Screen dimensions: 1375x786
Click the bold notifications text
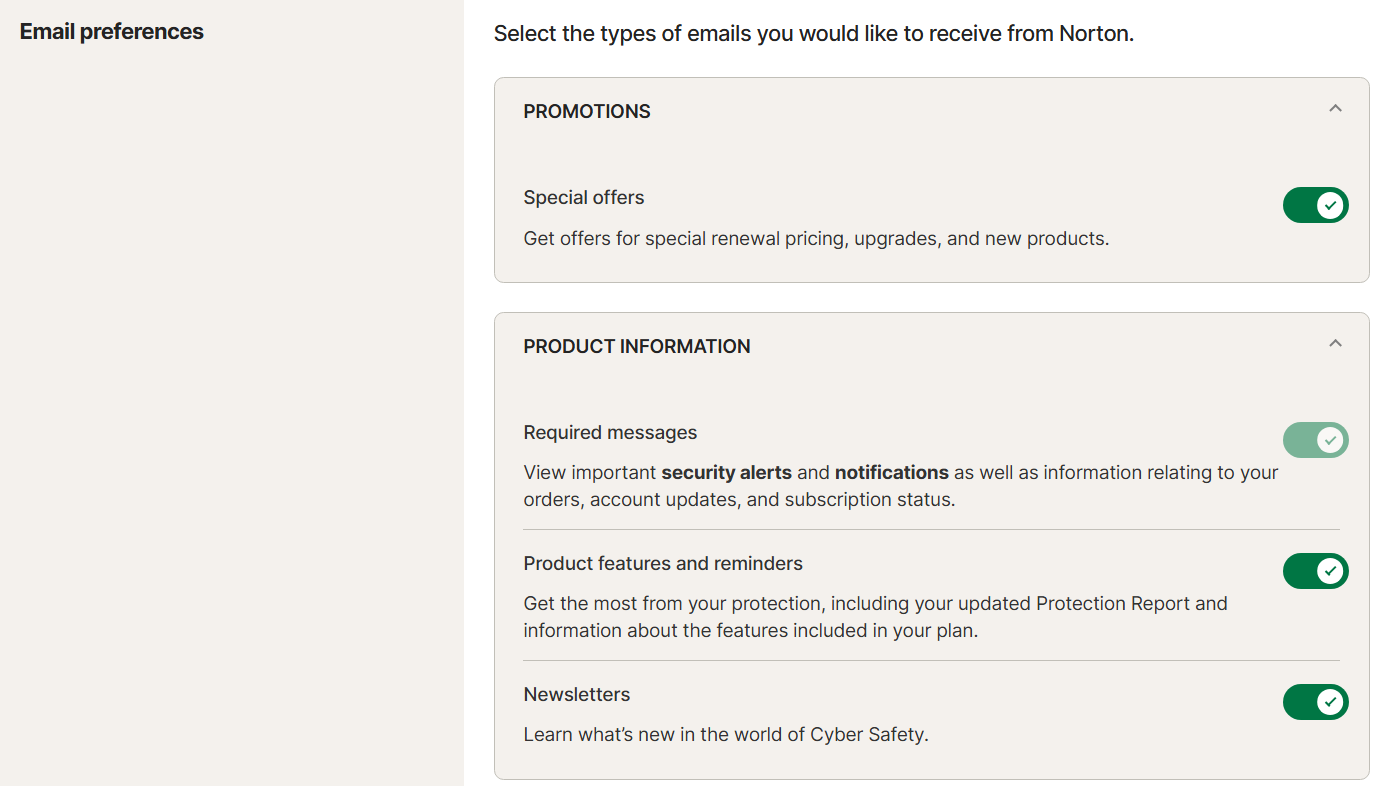click(x=891, y=472)
